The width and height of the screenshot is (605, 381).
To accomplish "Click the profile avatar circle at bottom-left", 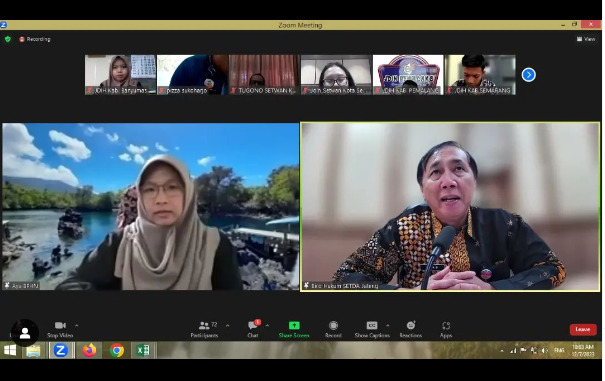I will point(25,333).
